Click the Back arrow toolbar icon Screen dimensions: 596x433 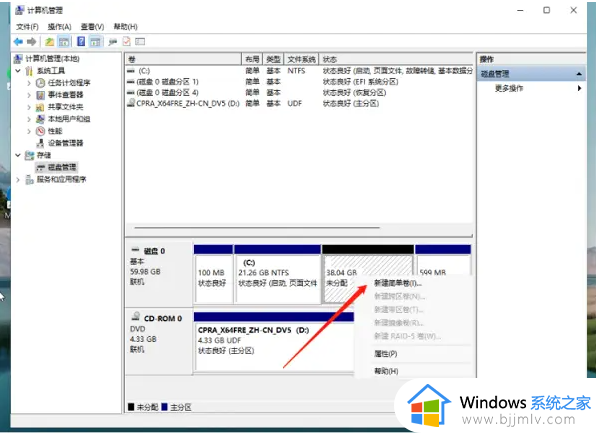coord(18,42)
